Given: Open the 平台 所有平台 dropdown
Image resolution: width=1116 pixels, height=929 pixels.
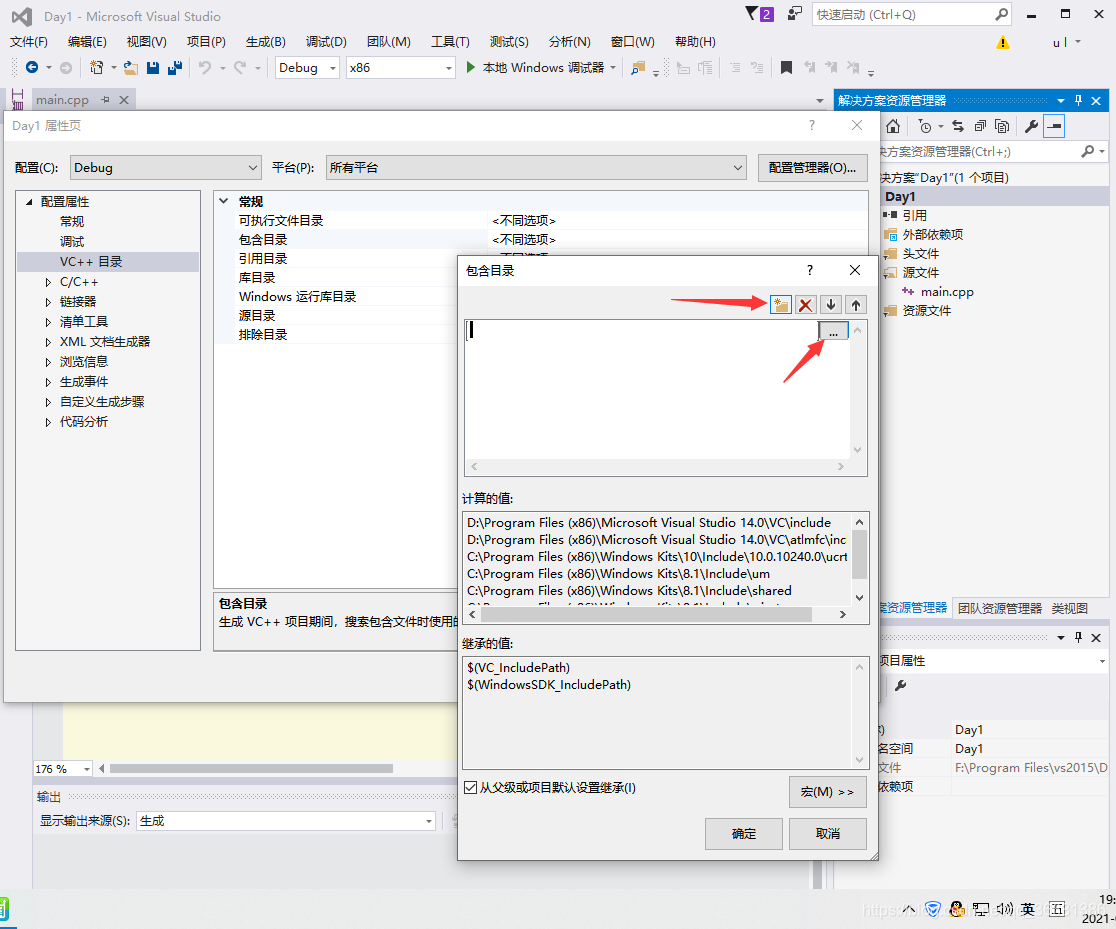Looking at the screenshot, I should (x=536, y=168).
